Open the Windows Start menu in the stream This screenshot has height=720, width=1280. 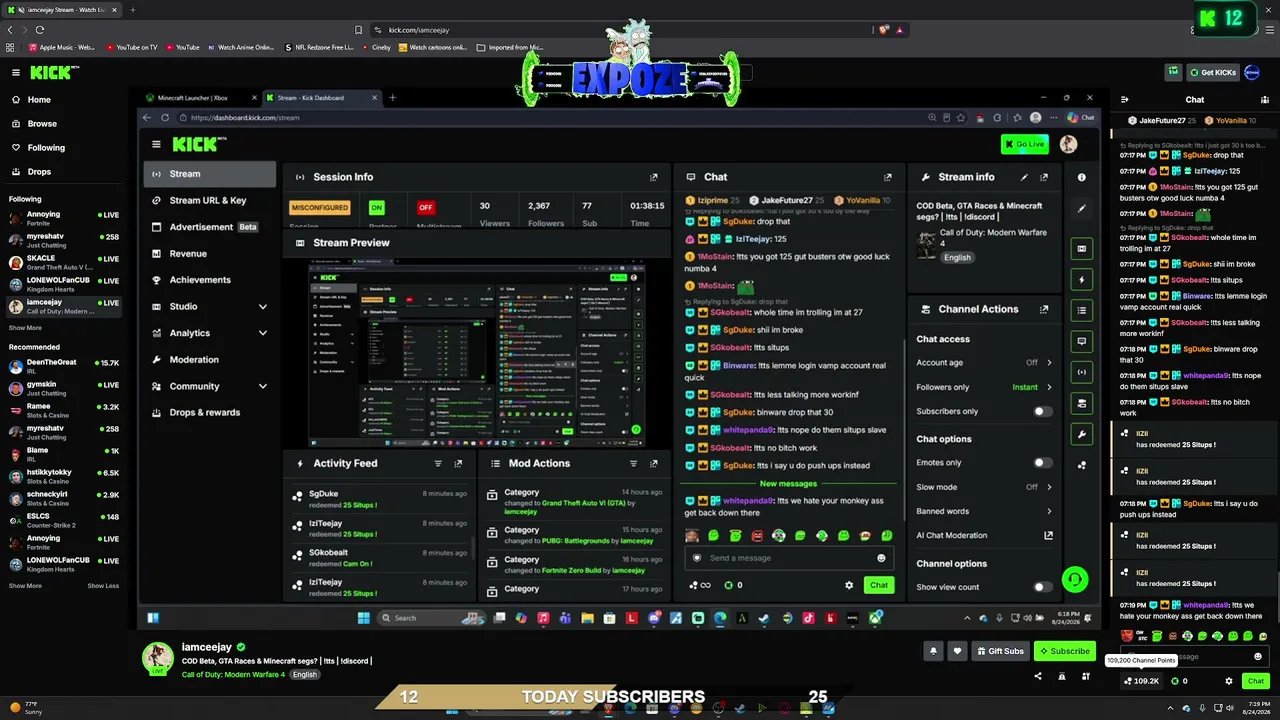pos(364,618)
